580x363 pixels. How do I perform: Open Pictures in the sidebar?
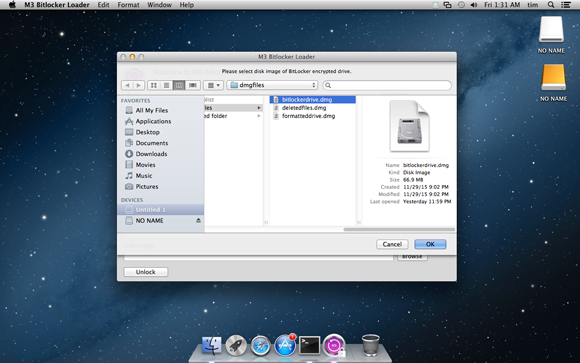click(x=147, y=186)
